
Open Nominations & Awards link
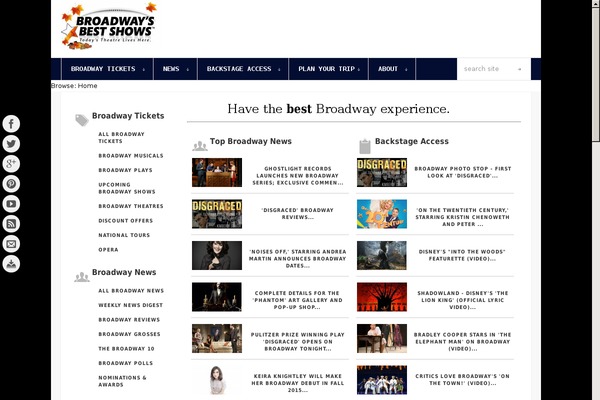[122, 381]
